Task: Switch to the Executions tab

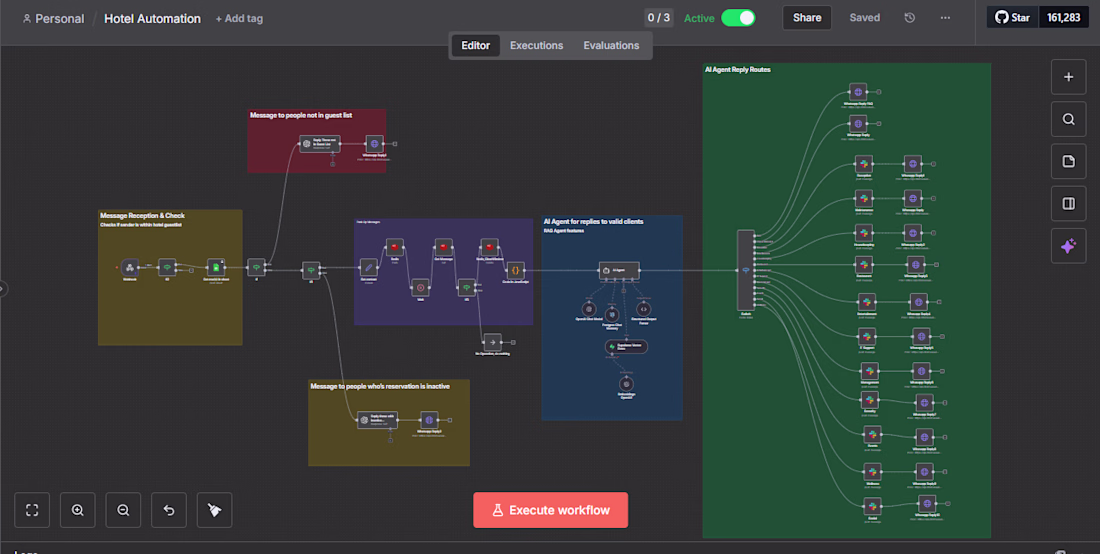Action: [537, 46]
